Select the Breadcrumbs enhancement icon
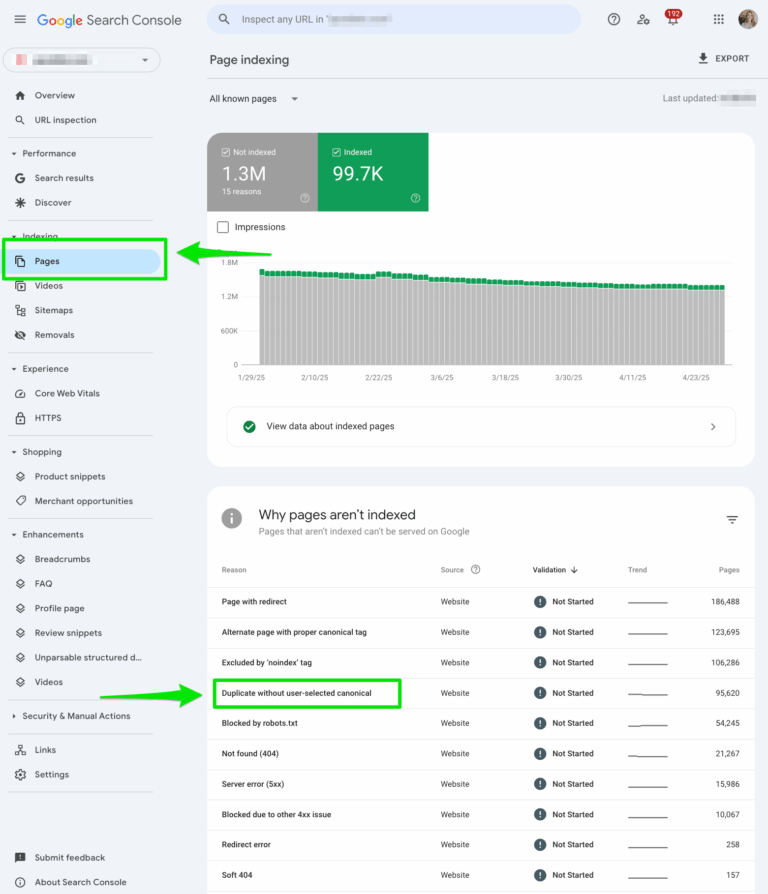This screenshot has height=894, width=768. [x=21, y=558]
